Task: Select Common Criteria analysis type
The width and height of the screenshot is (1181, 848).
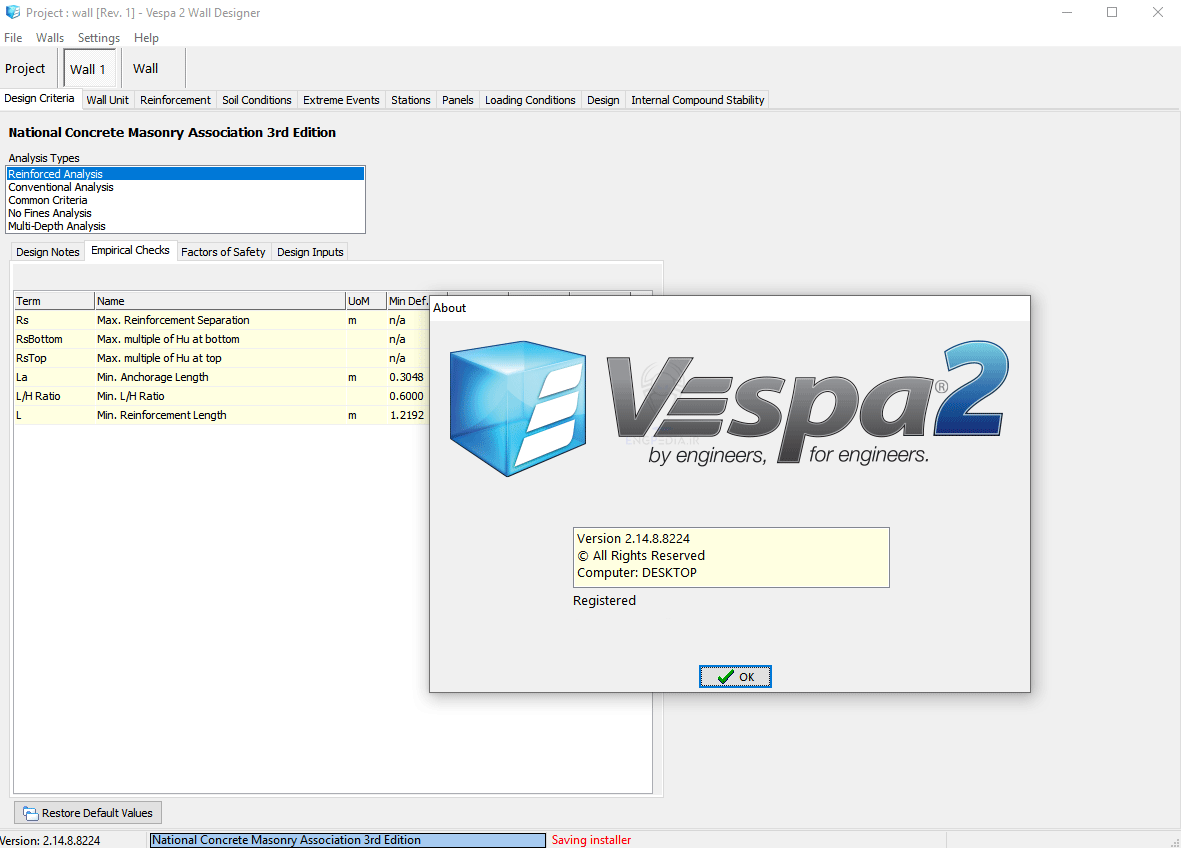Action: pos(185,200)
